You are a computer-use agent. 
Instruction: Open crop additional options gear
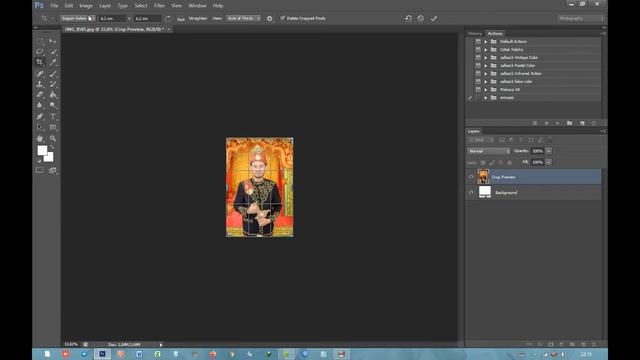[x=269, y=18]
